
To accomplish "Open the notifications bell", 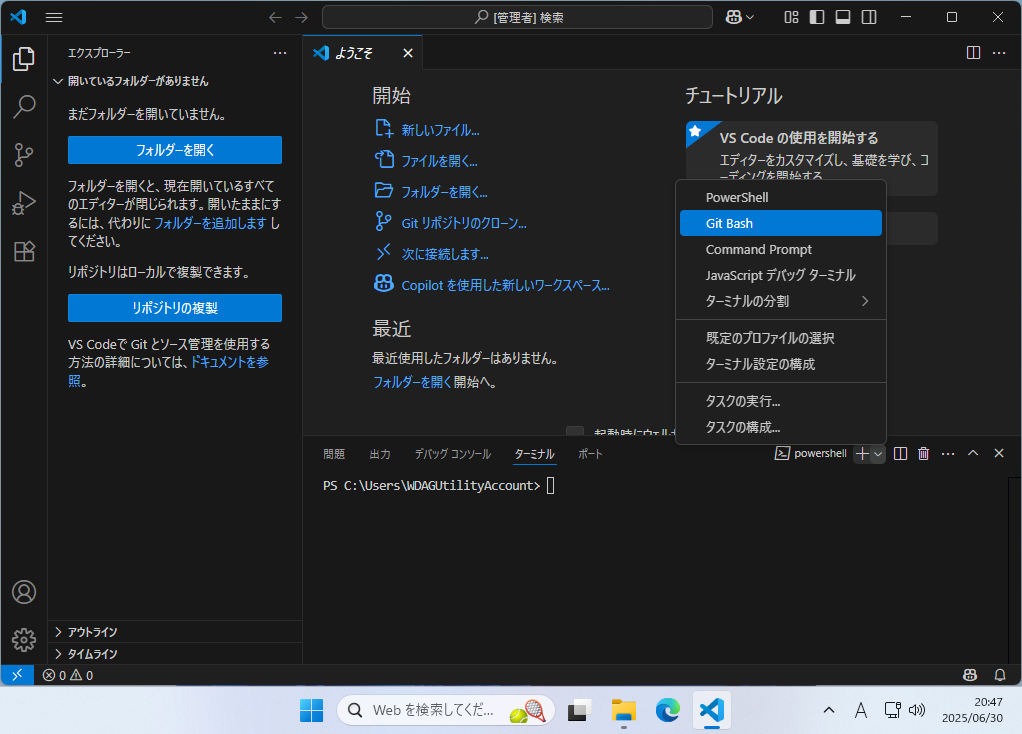I will pyautogui.click(x=1000, y=675).
